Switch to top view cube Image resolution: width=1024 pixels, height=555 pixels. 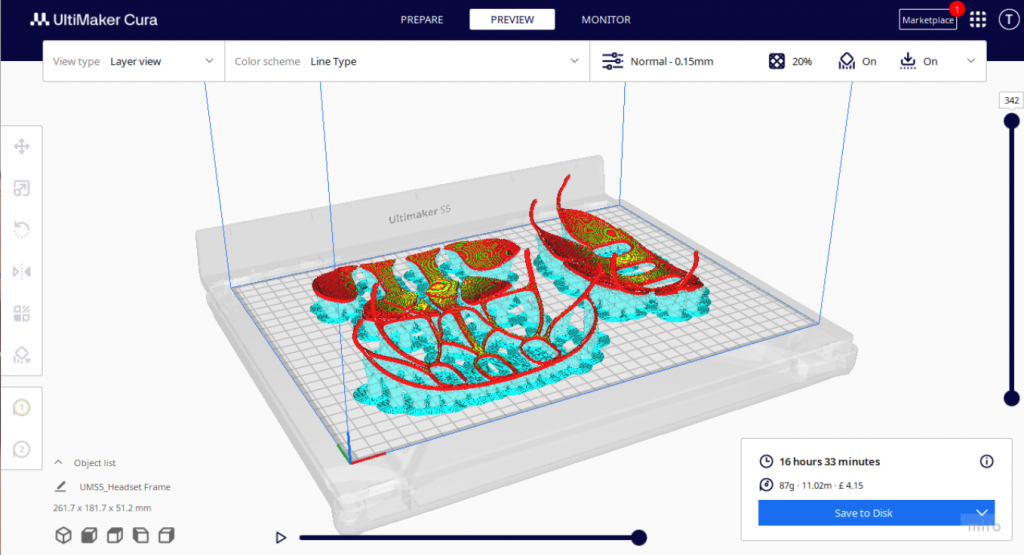(115, 535)
